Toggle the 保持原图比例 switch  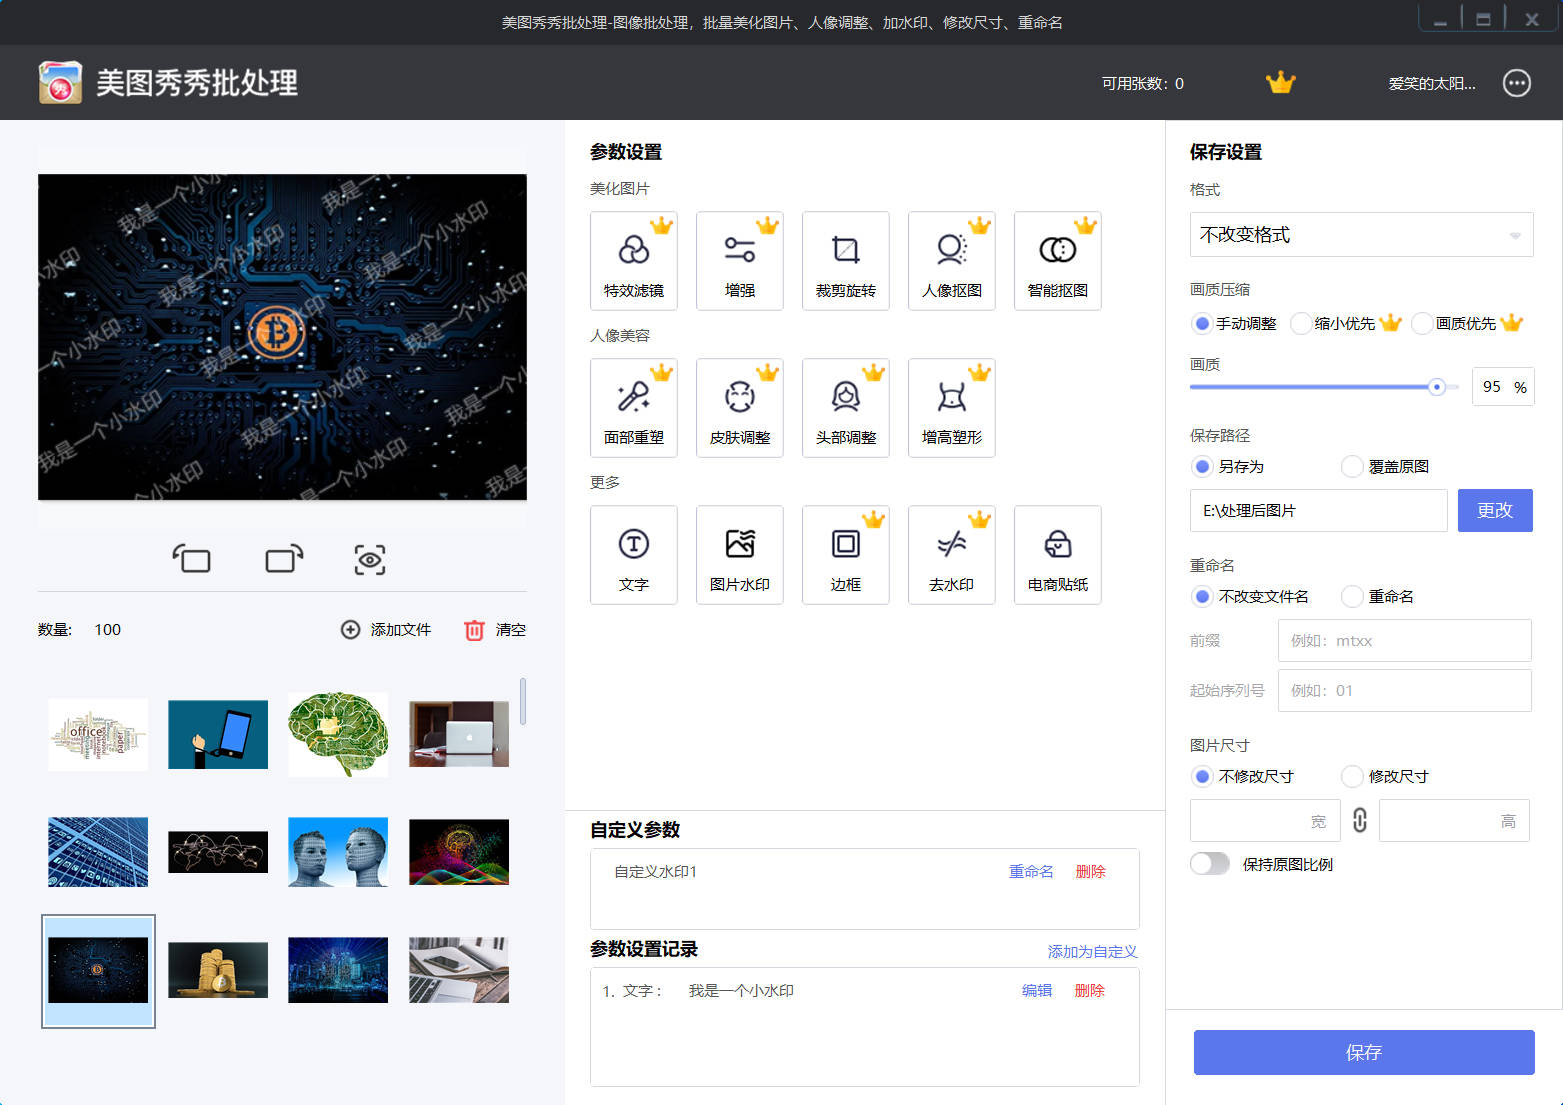(x=1210, y=864)
